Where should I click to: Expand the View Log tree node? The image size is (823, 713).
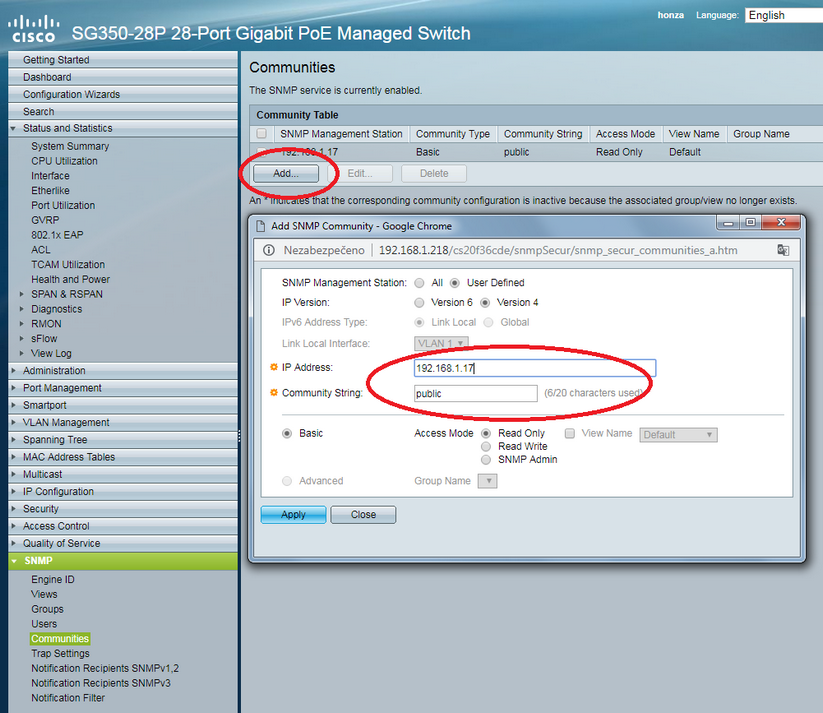pyautogui.click(x=22, y=353)
